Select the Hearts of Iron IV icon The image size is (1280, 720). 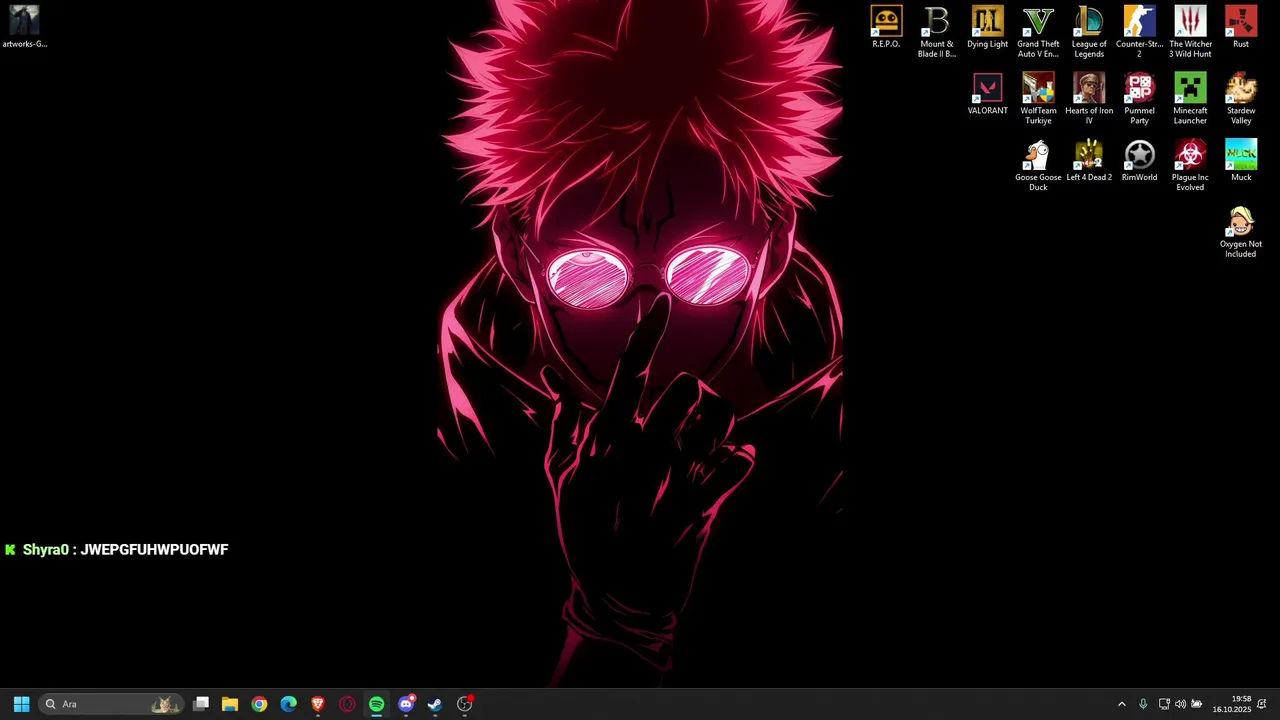tap(1089, 99)
